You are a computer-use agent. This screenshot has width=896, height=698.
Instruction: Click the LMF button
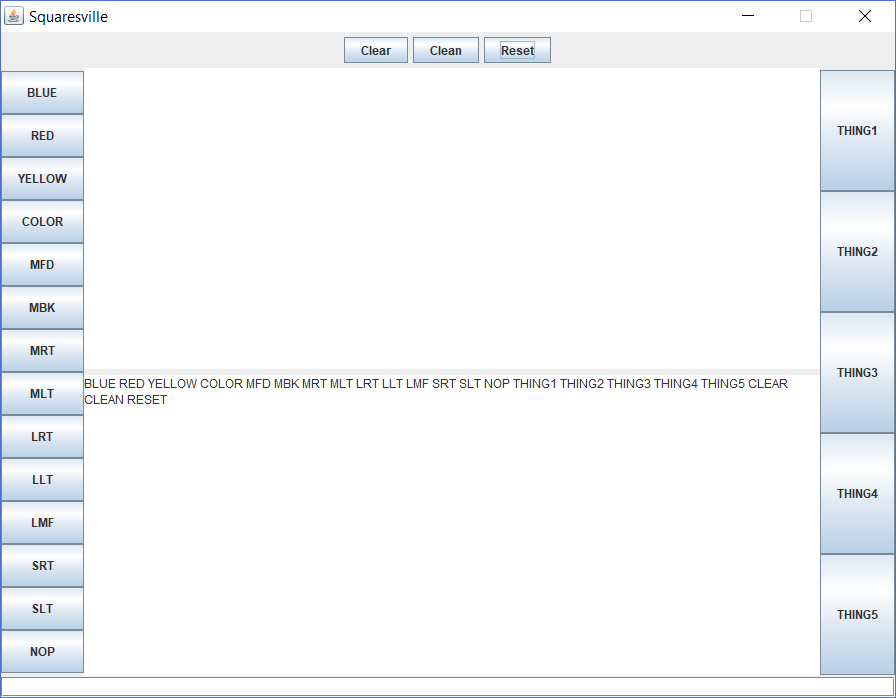click(x=42, y=523)
